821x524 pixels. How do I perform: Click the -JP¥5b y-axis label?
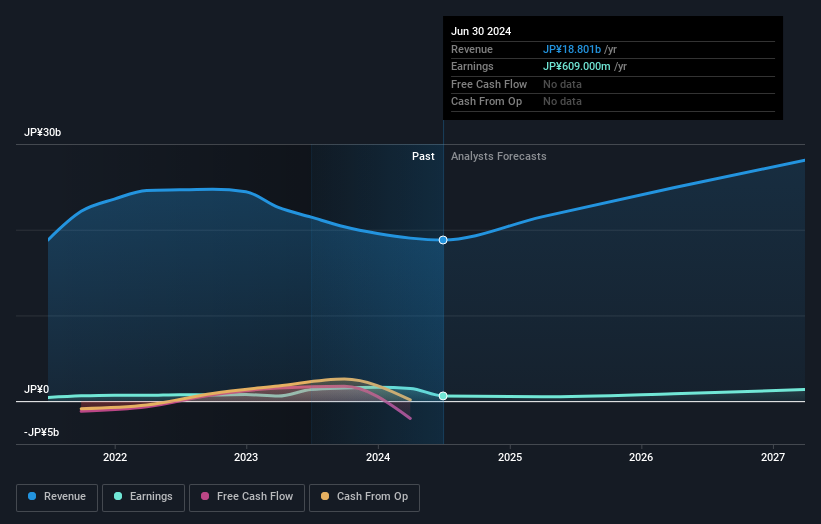tap(41, 432)
